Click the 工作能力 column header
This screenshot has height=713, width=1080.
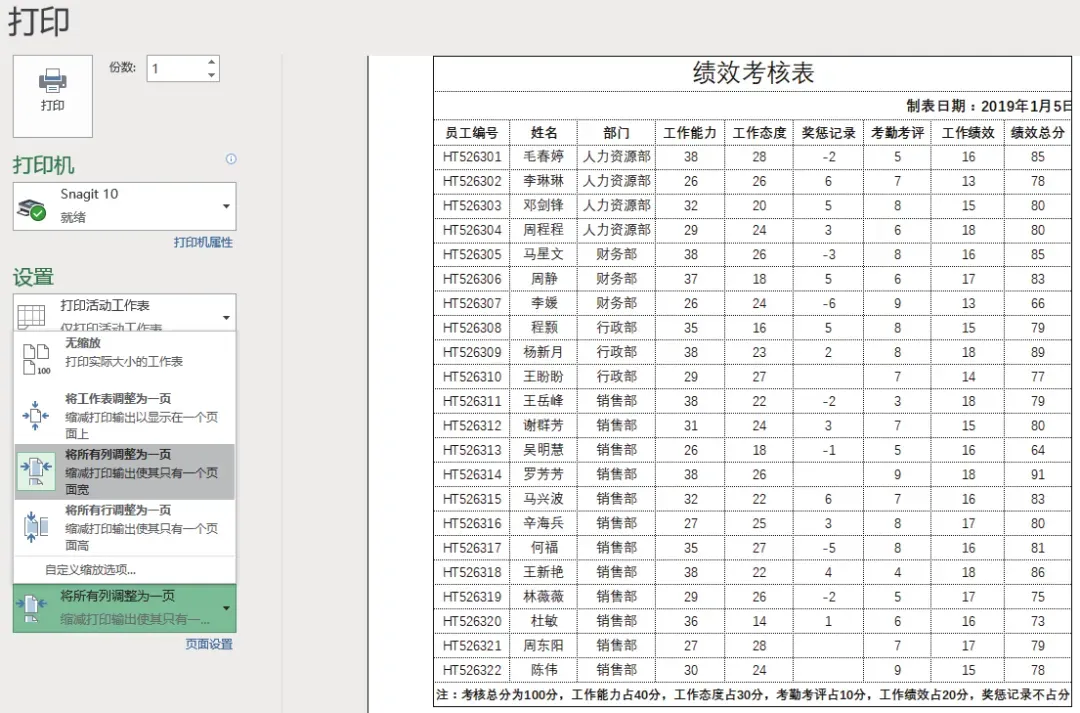tap(690, 132)
